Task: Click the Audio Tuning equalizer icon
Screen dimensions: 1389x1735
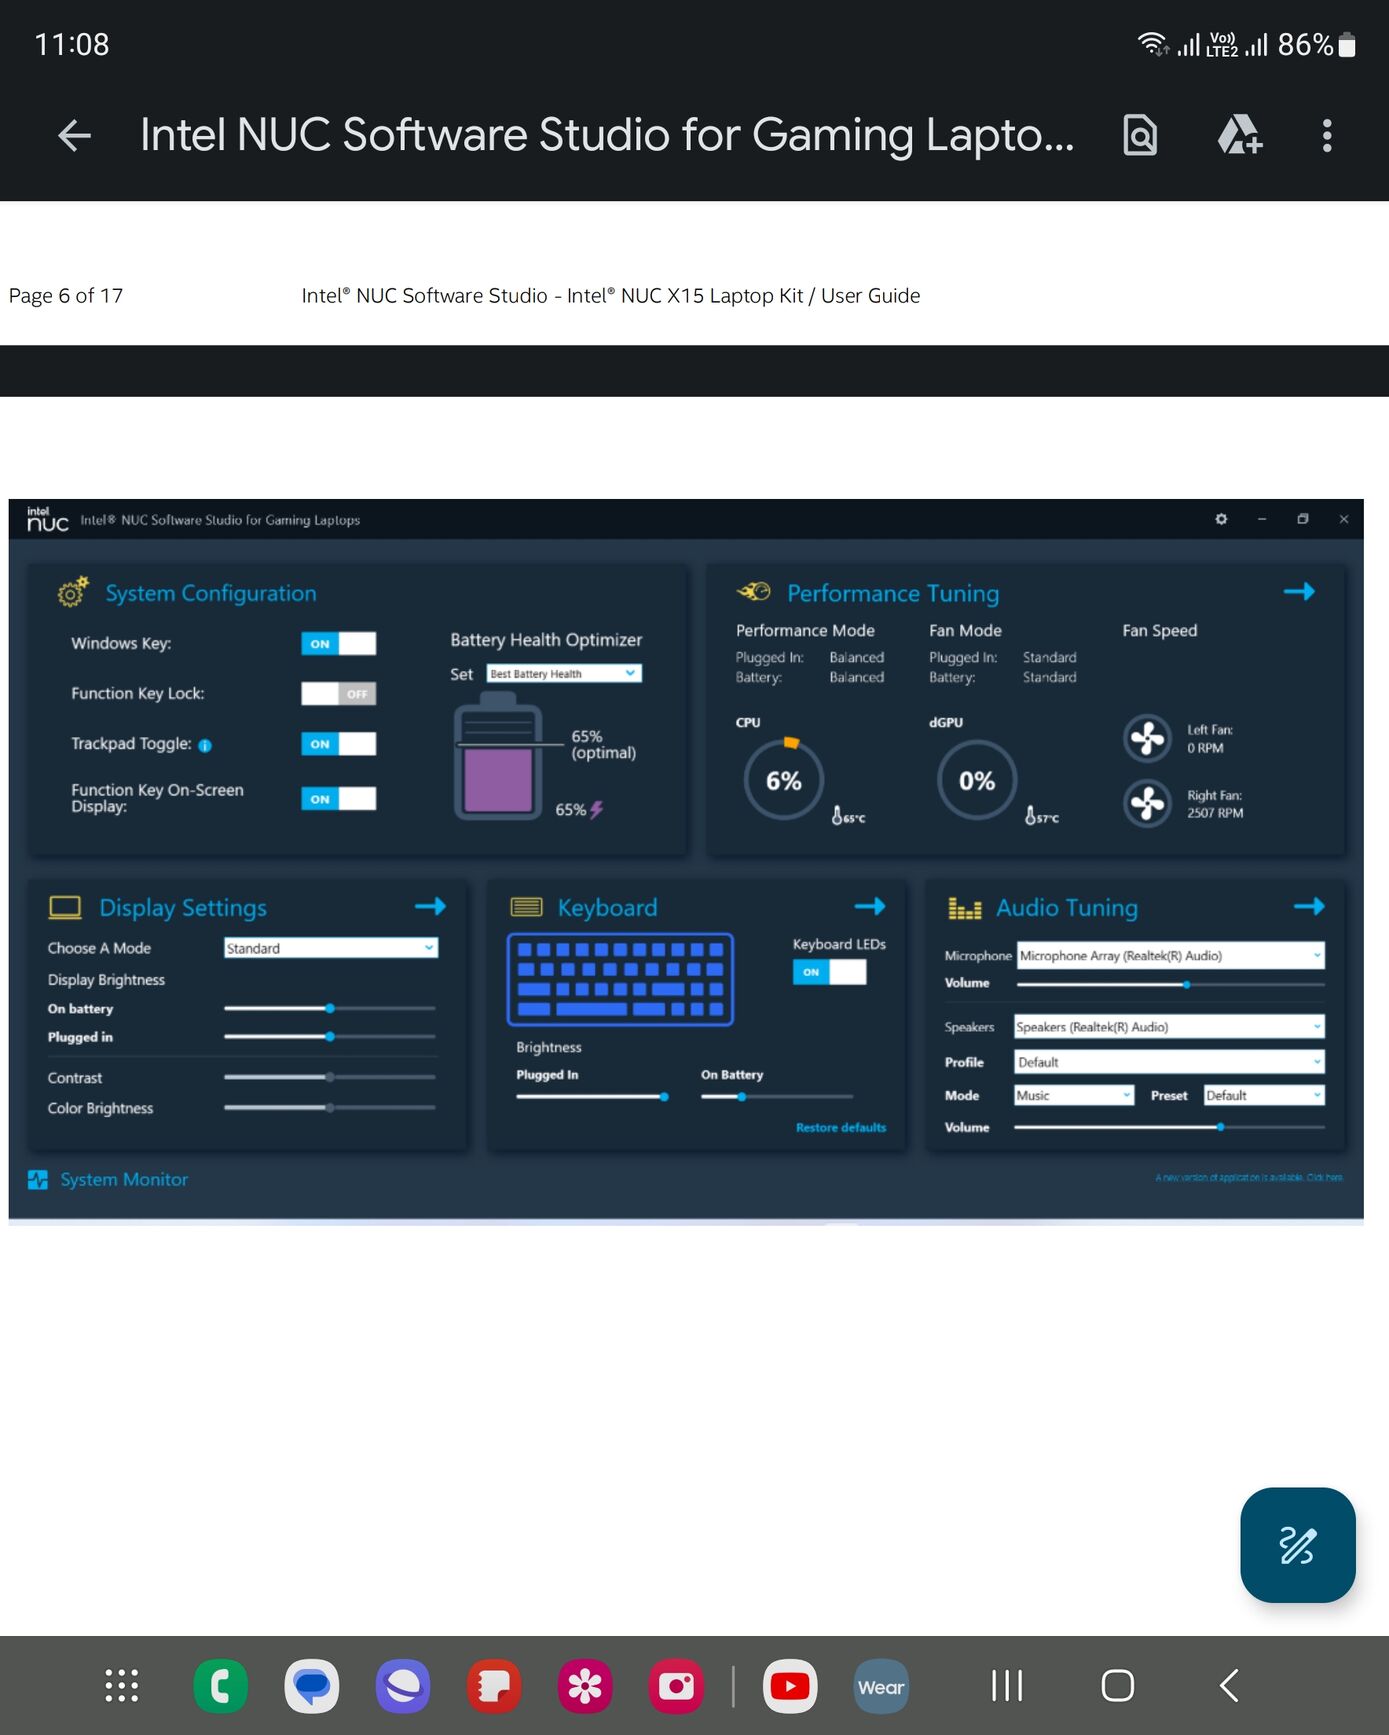Action: (x=964, y=908)
